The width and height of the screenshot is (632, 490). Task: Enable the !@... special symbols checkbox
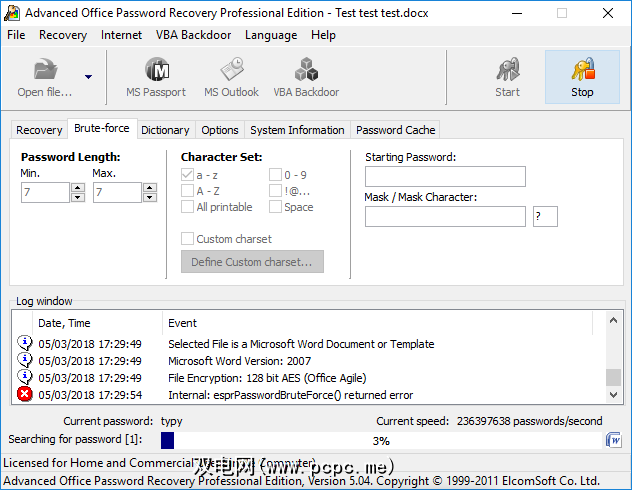pyautogui.click(x=275, y=191)
